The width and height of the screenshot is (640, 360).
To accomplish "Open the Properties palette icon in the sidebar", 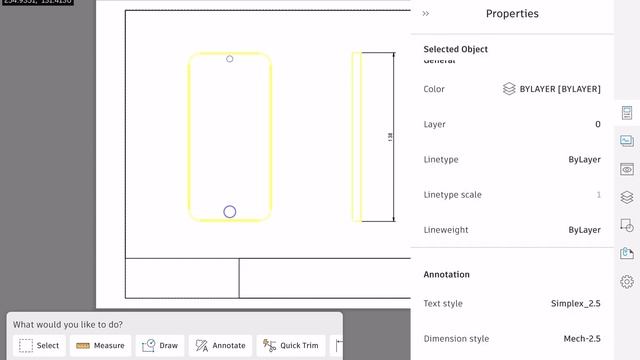I will tap(627, 113).
